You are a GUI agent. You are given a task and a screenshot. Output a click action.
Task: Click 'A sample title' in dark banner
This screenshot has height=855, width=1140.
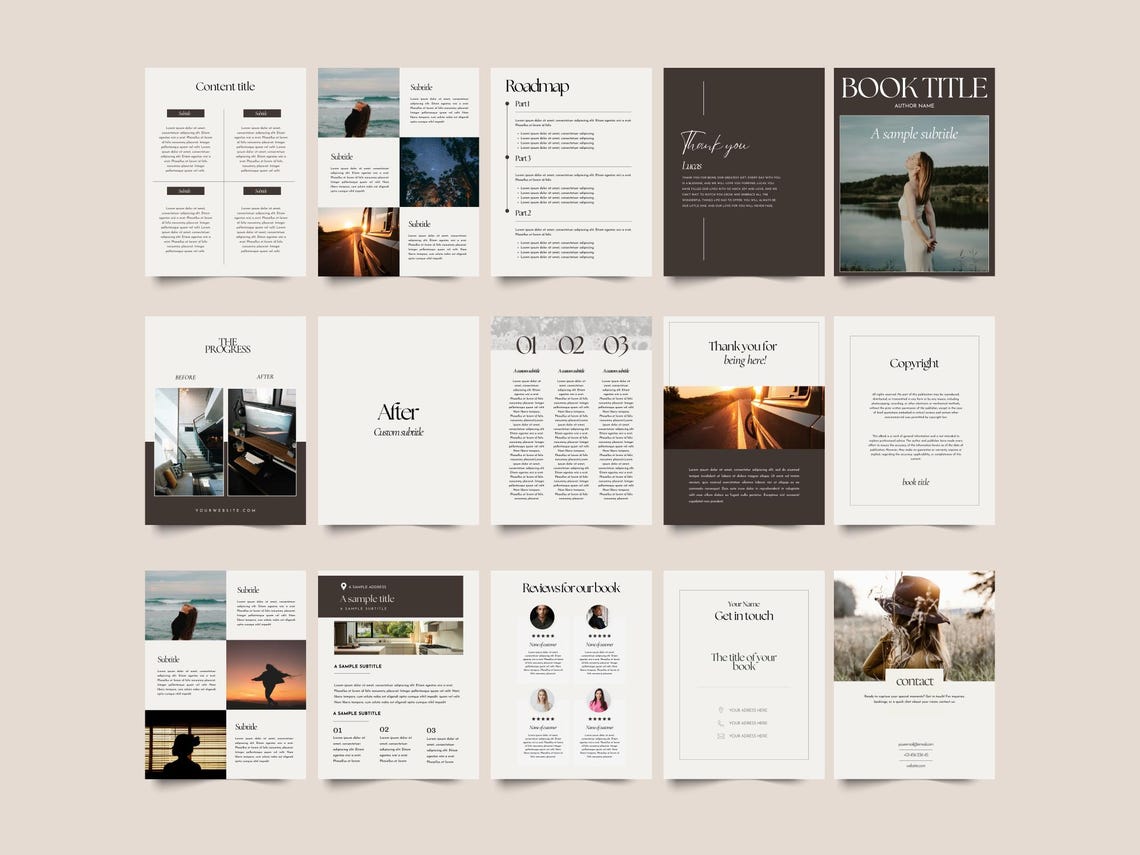tap(367, 598)
